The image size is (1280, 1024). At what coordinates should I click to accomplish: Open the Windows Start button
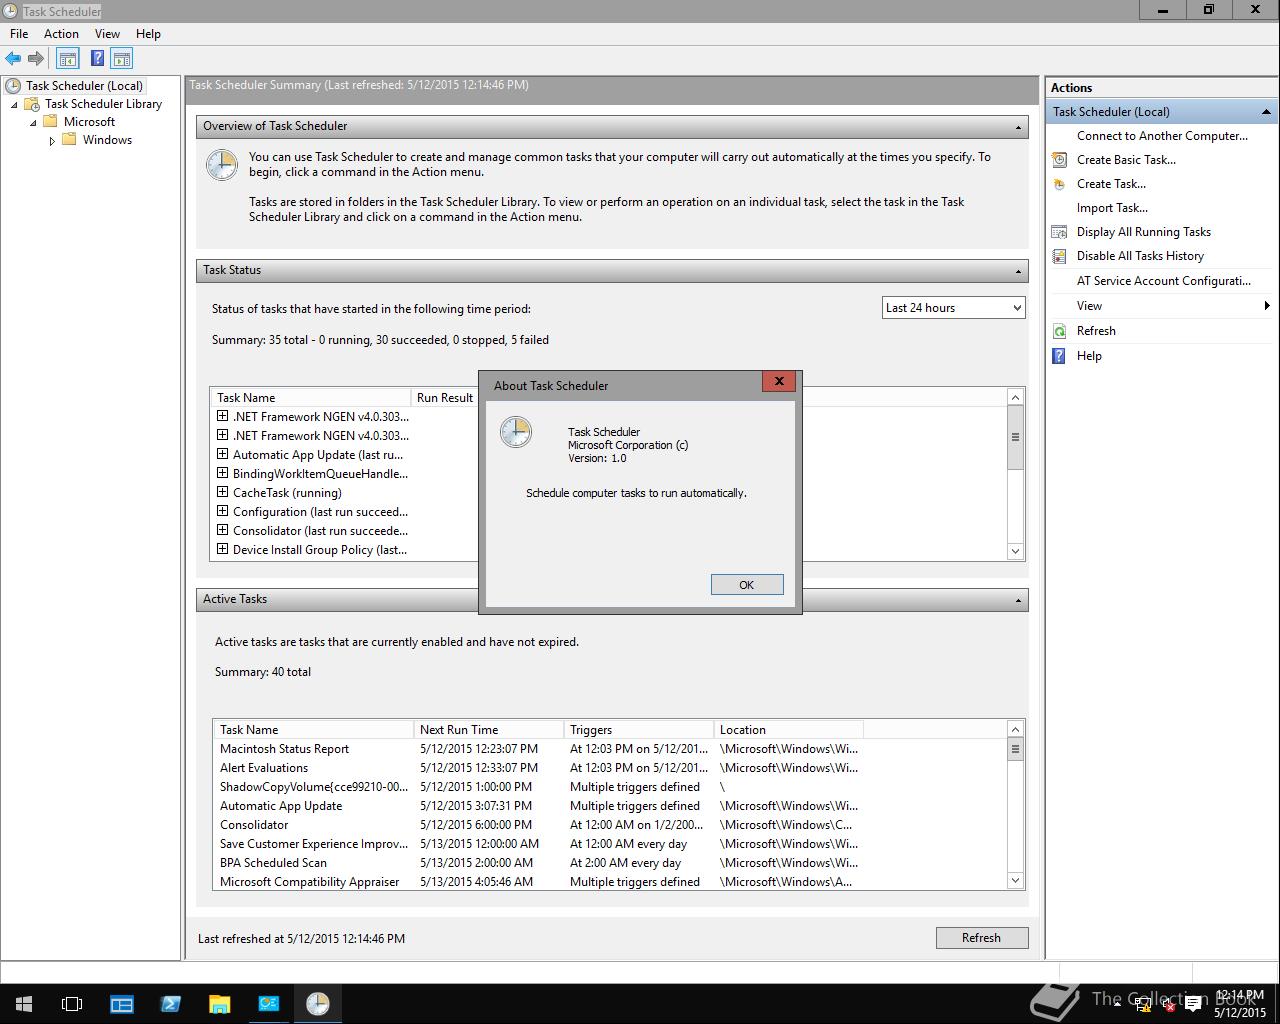pyautogui.click(x=23, y=1003)
